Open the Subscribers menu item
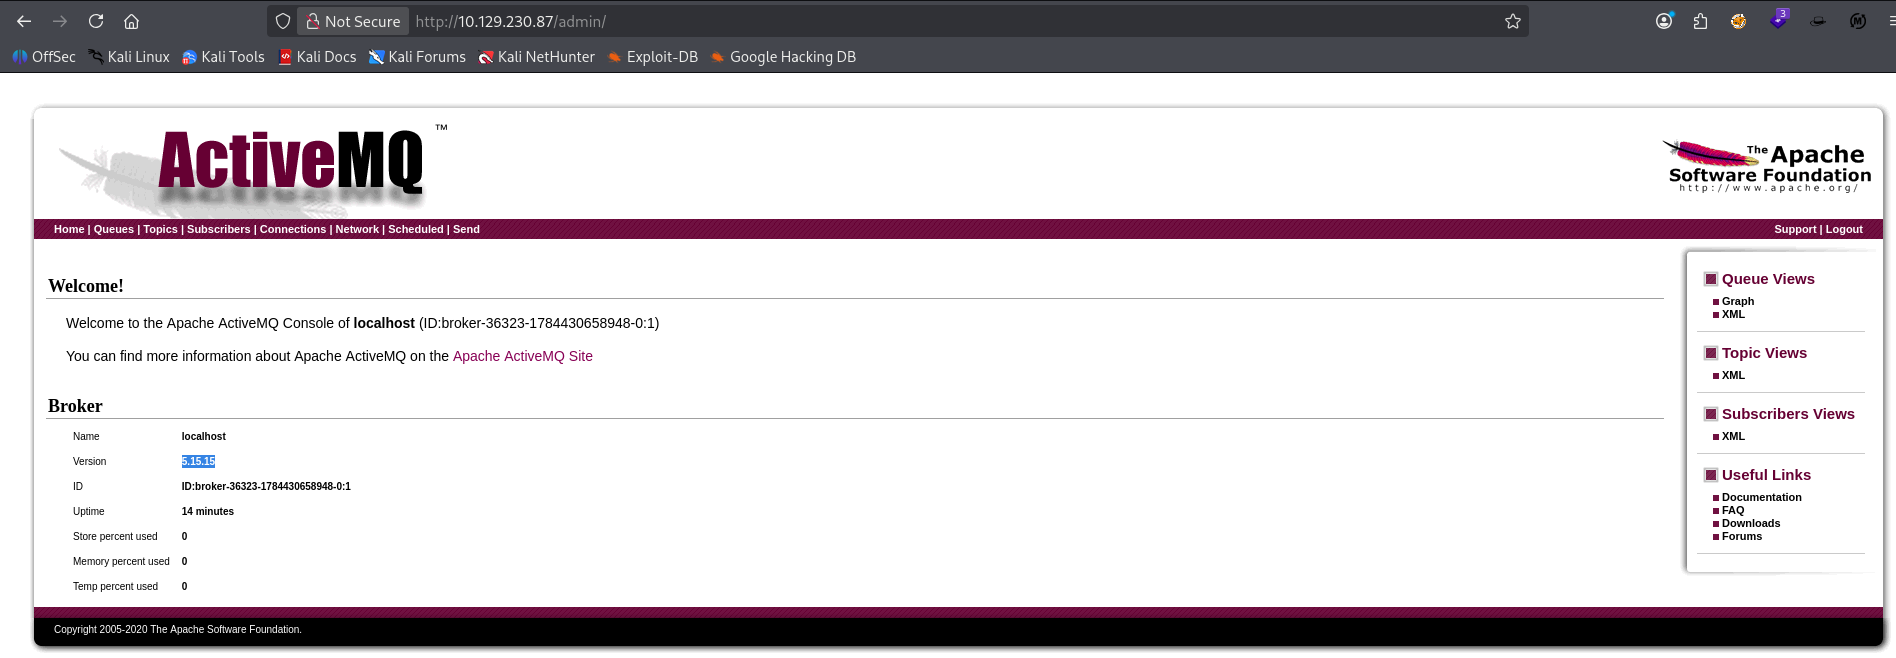This screenshot has height=658, width=1896. (219, 229)
